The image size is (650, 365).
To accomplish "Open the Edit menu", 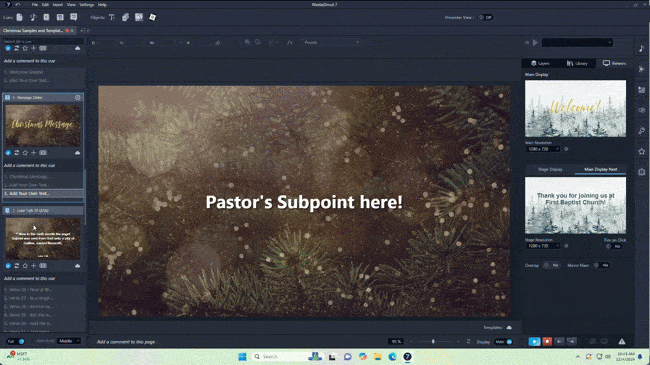I will [45, 5].
